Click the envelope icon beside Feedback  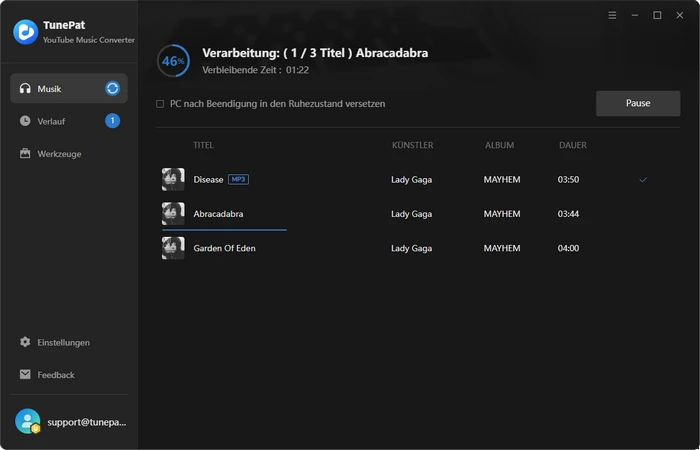25,374
